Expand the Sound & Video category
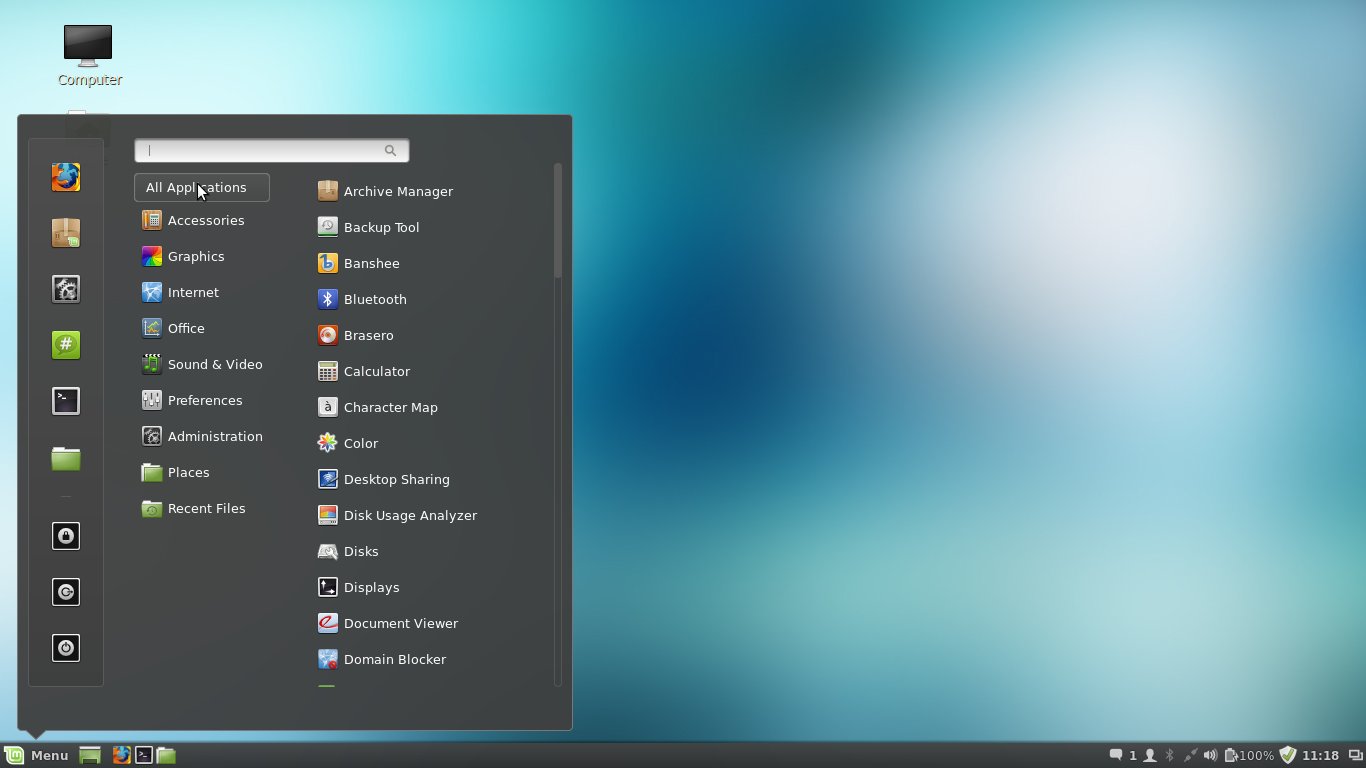Screen dimensions: 1366x768 [x=215, y=364]
